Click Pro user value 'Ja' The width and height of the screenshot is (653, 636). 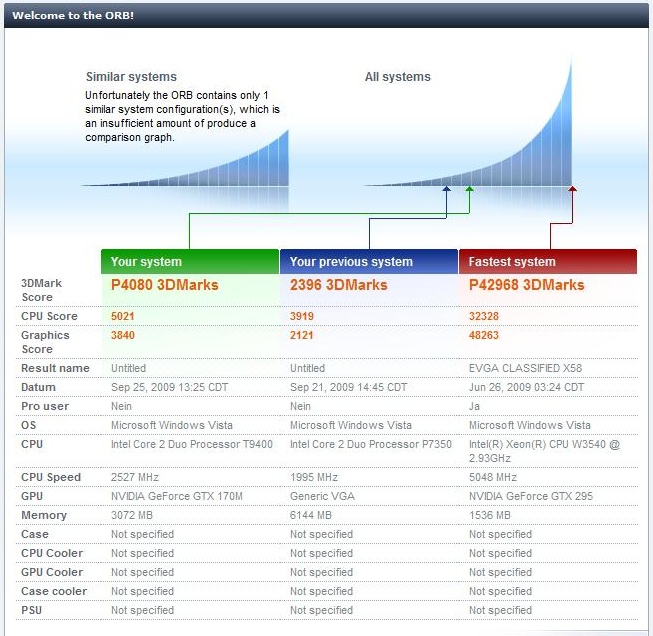(x=474, y=407)
